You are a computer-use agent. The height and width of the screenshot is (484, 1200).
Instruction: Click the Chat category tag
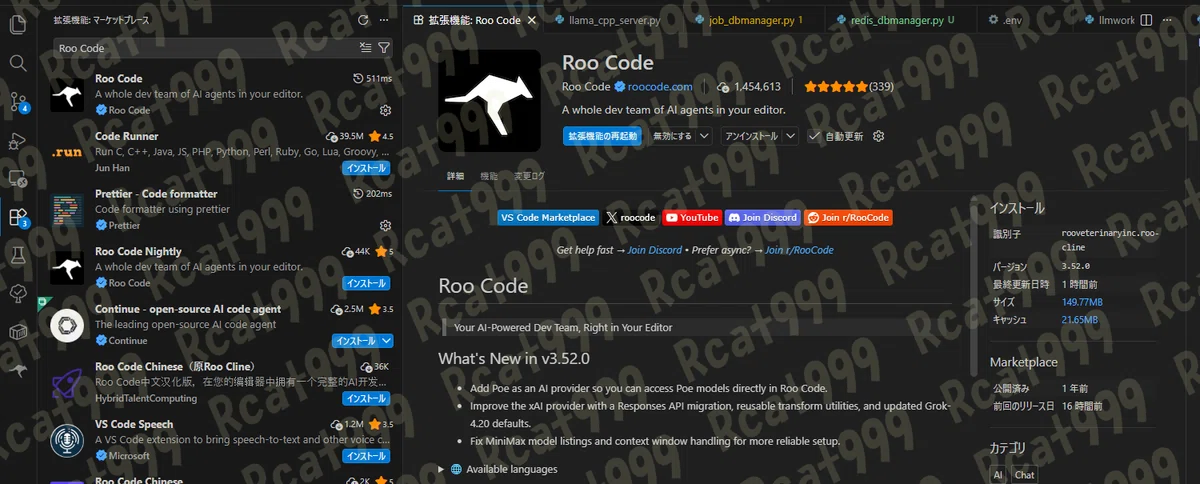tap(1024, 475)
